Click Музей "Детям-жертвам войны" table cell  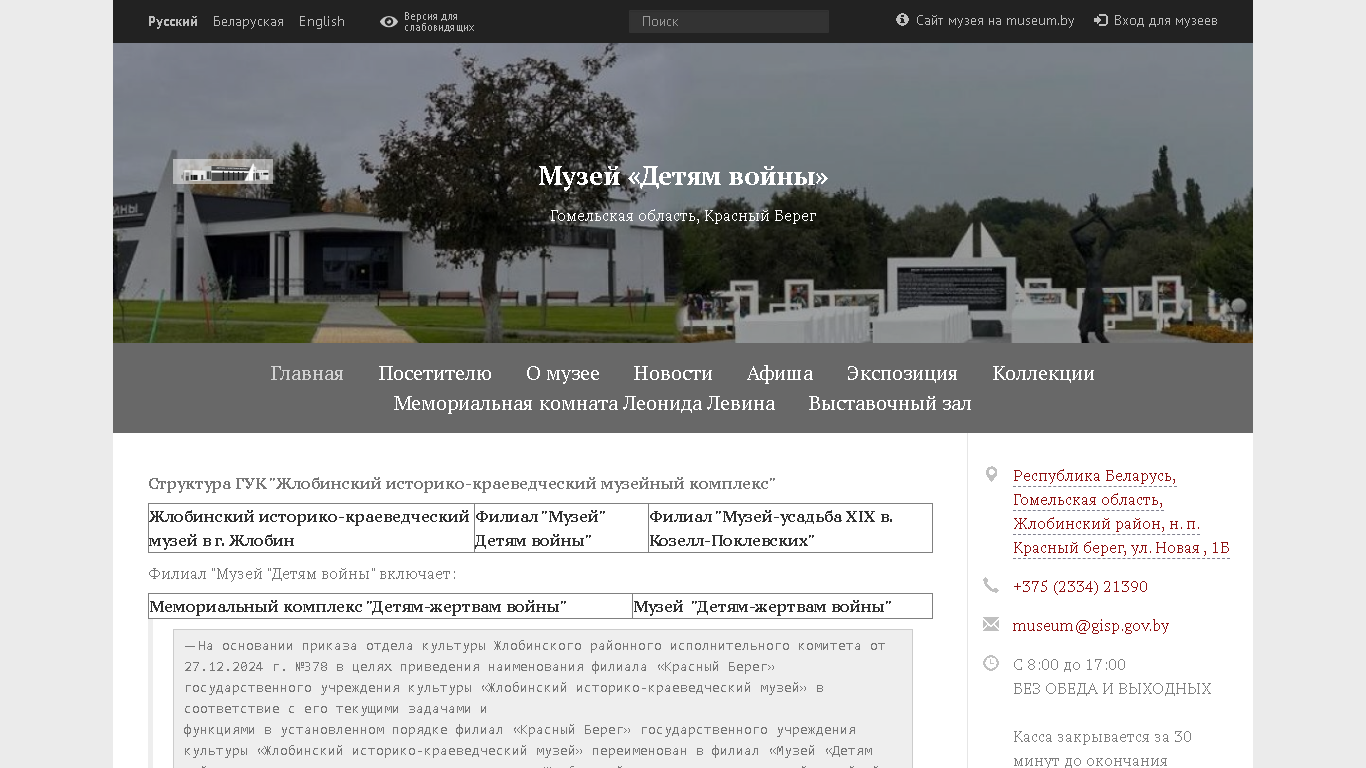coord(782,606)
